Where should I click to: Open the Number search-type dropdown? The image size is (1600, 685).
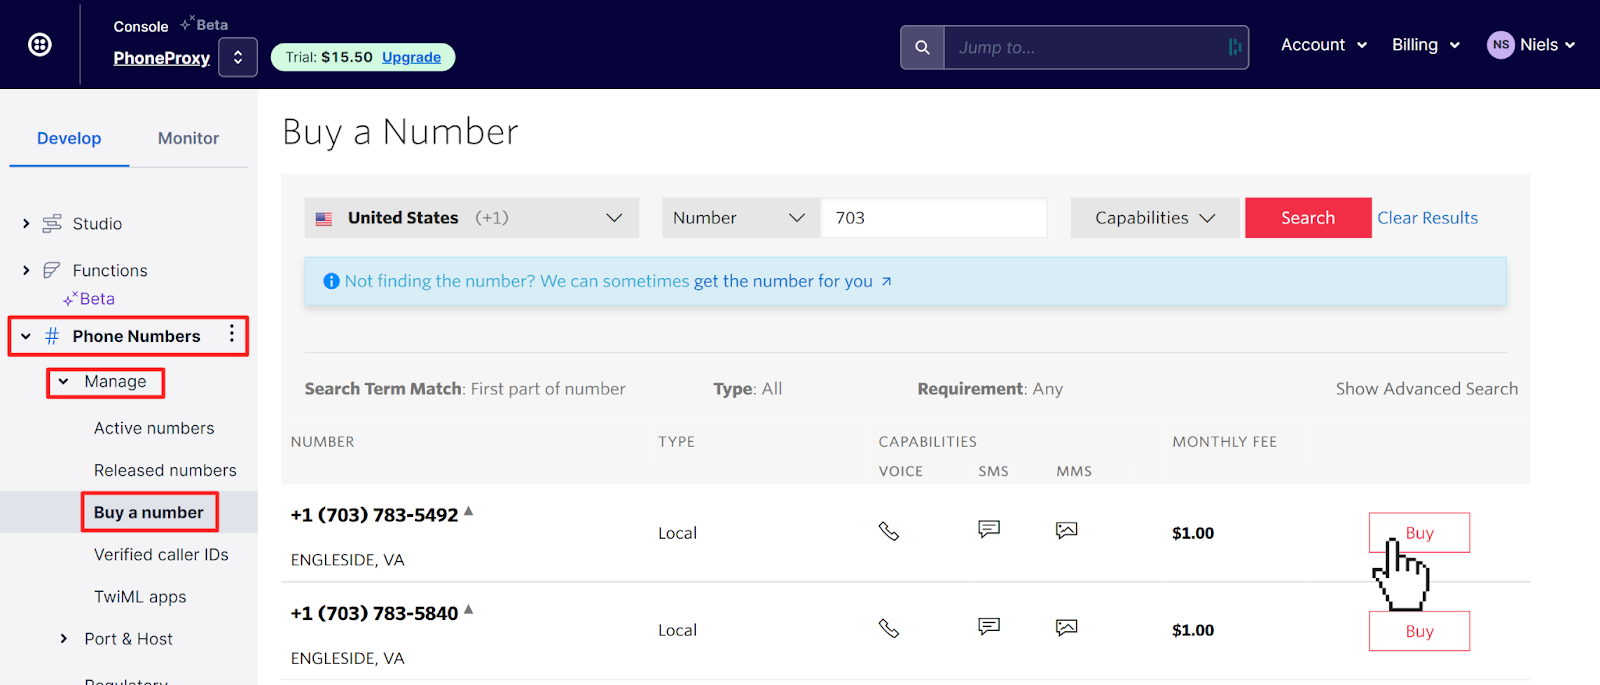click(741, 218)
